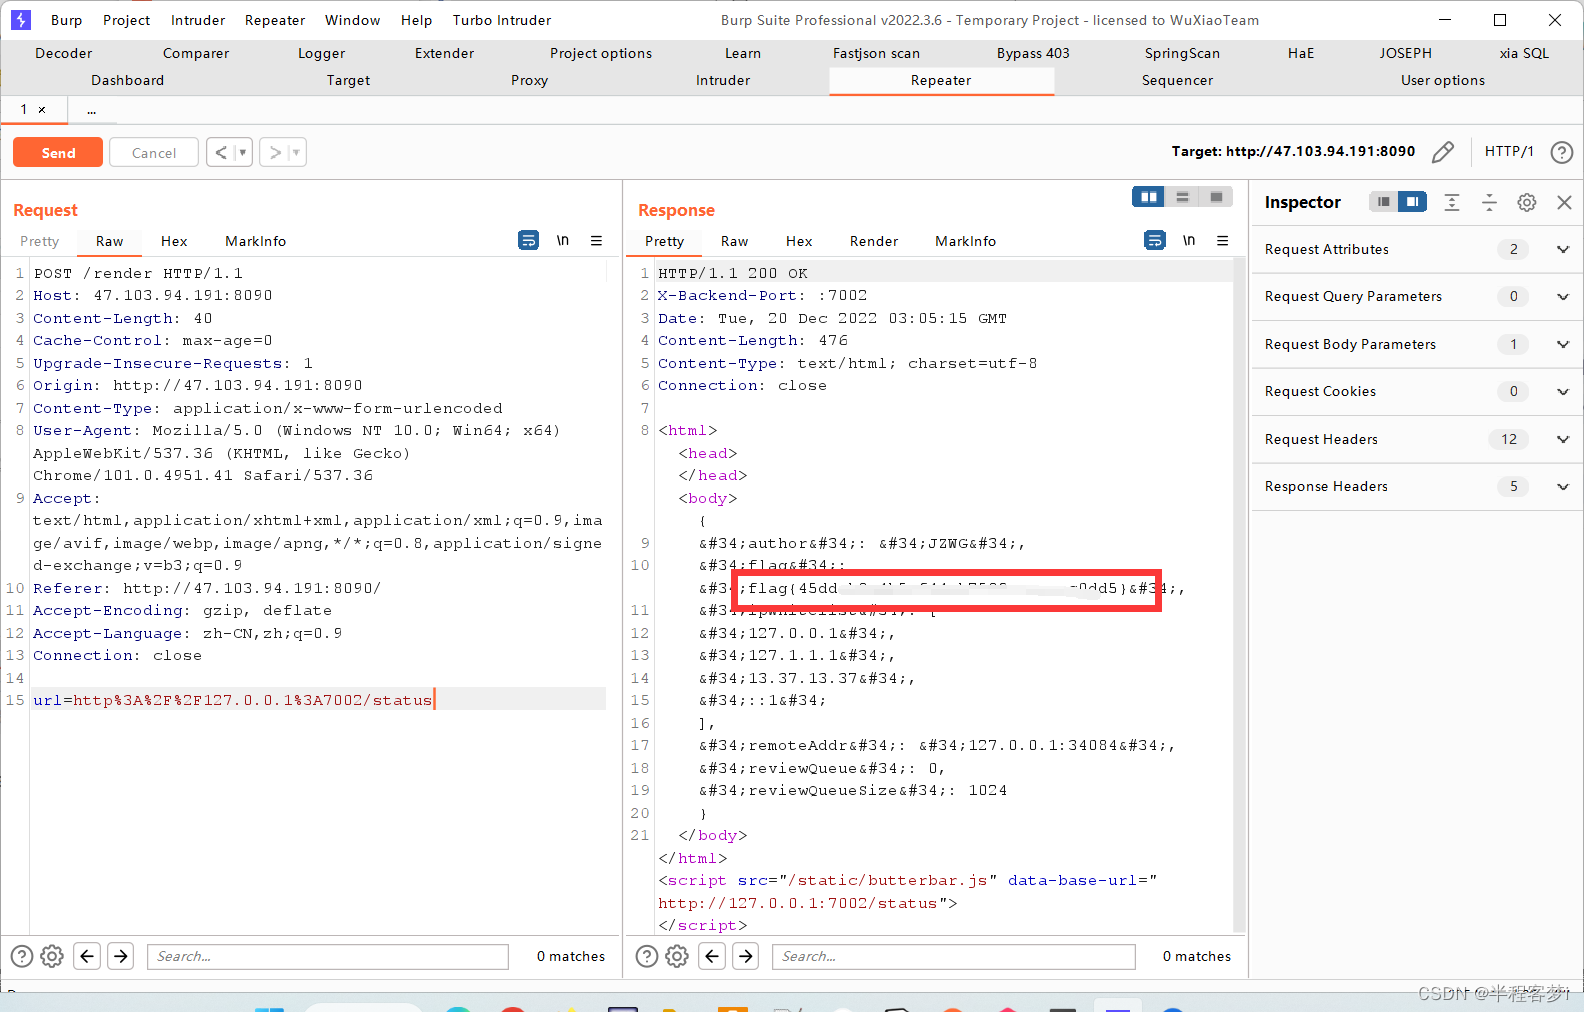Click the Send button
The width and height of the screenshot is (1584, 1012).
coord(58,152)
